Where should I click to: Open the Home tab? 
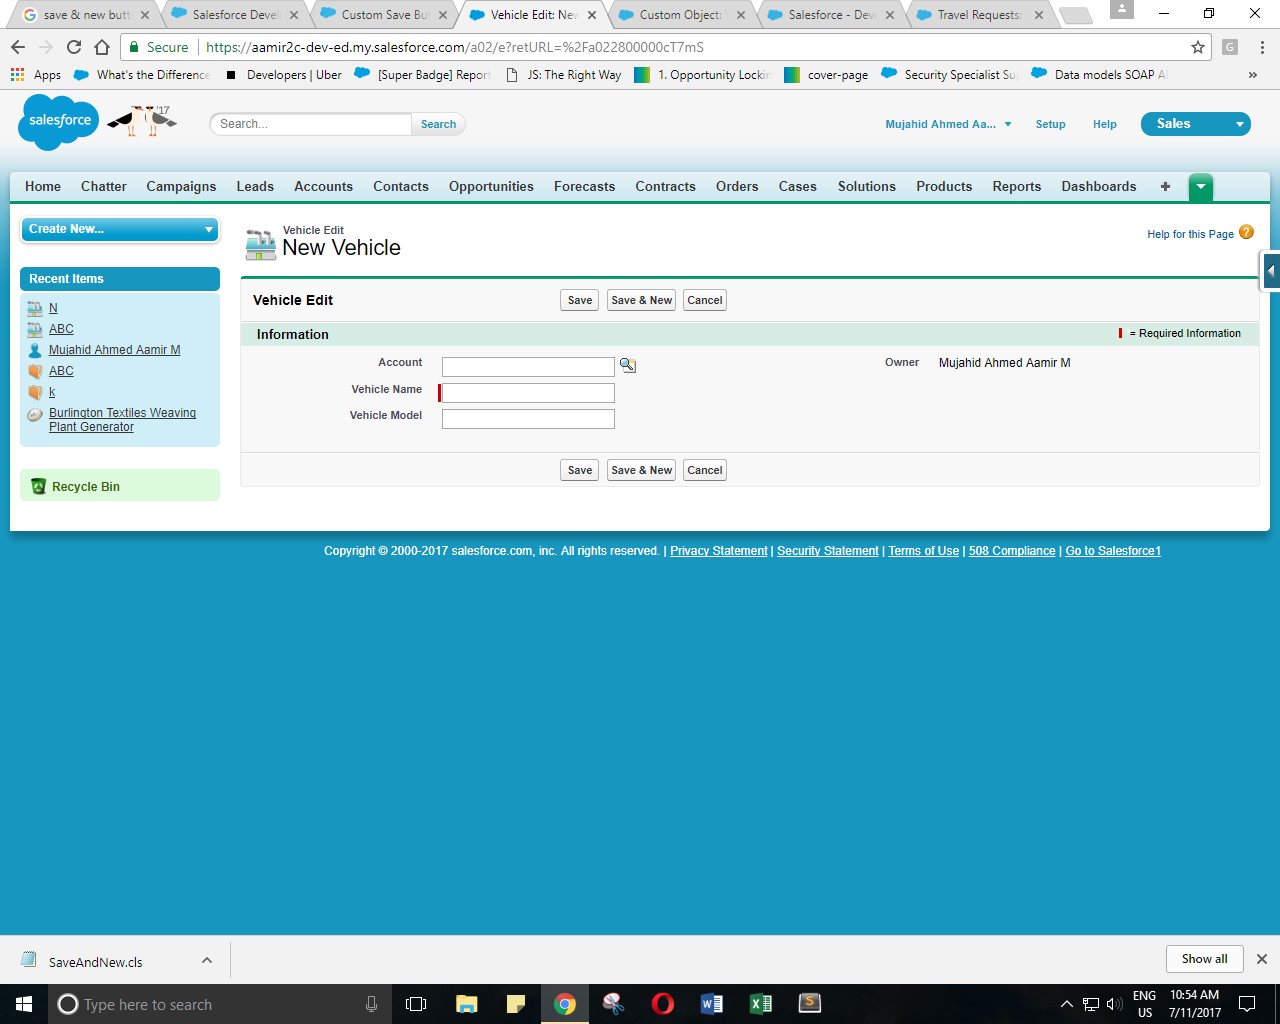point(43,186)
